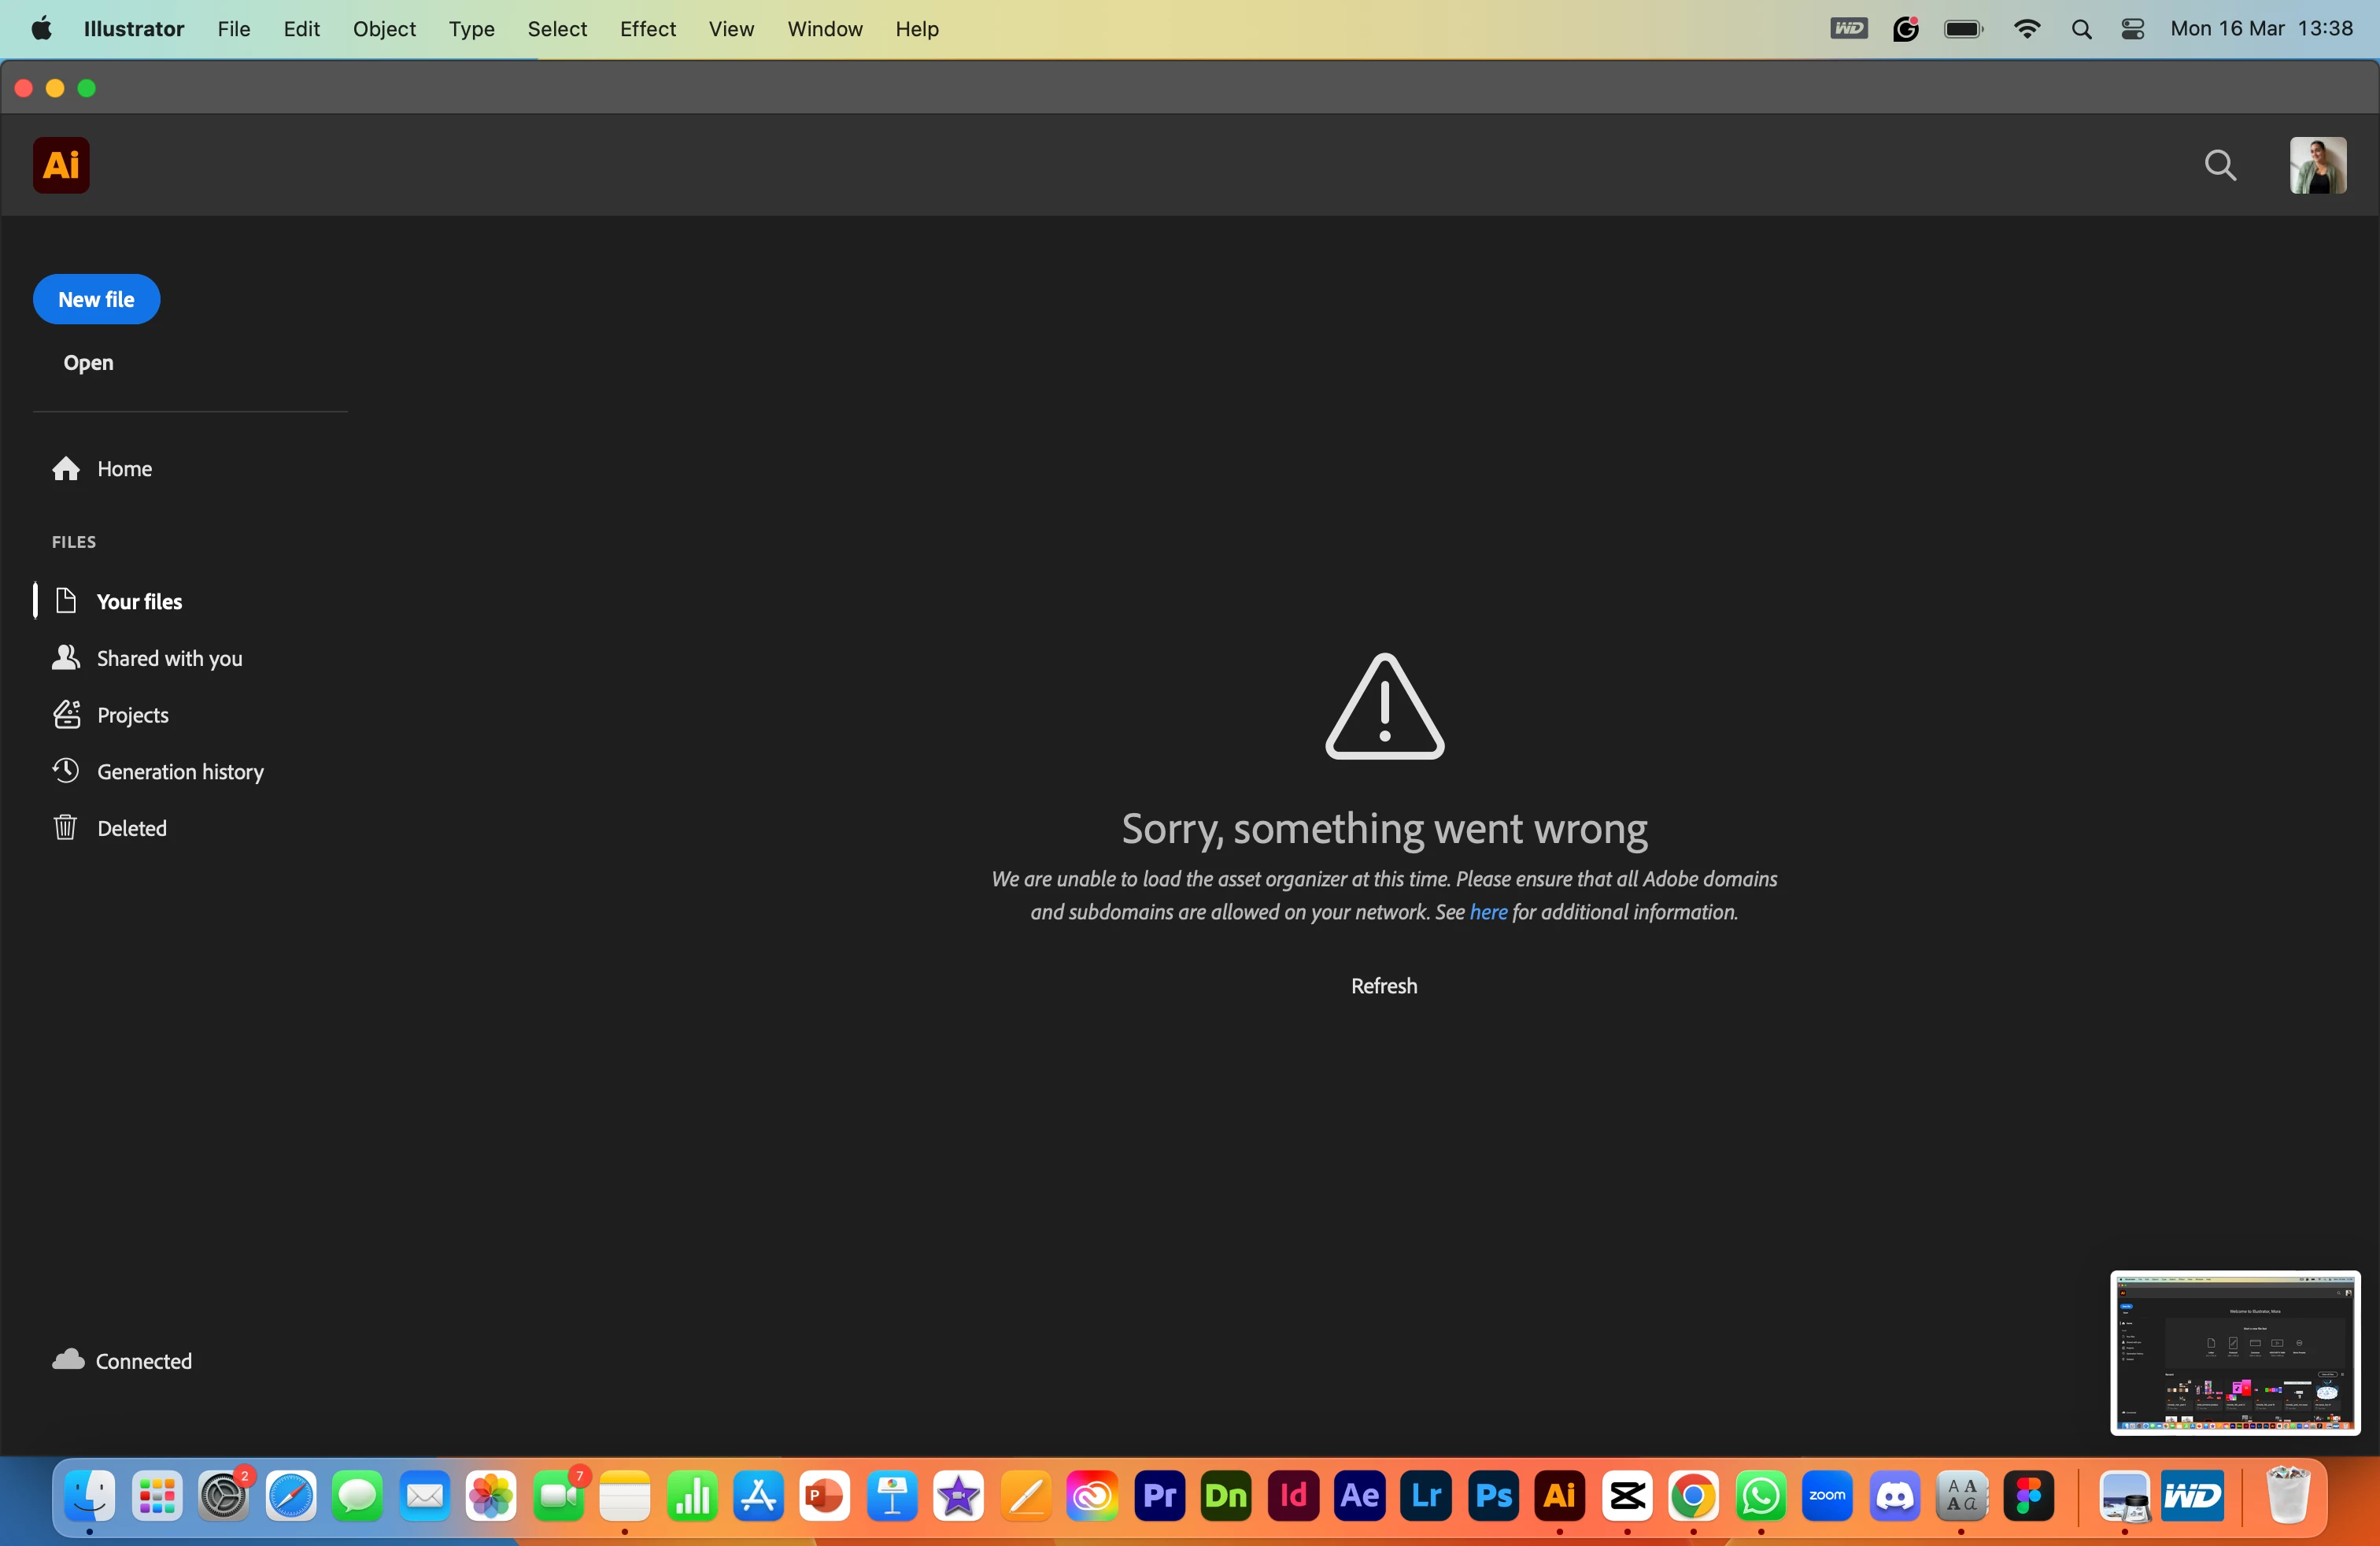Open the user profile avatar
The image size is (2380, 1546).
point(2317,165)
